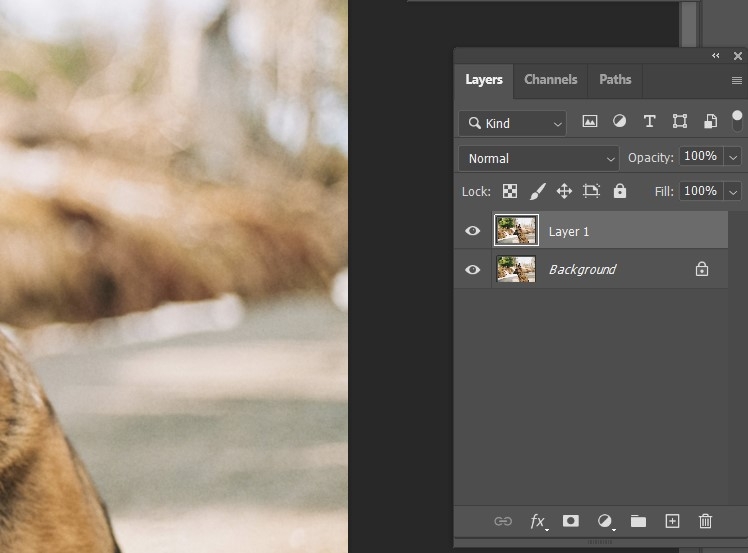Click the Background layer name
The width and height of the screenshot is (748, 553).
(582, 270)
